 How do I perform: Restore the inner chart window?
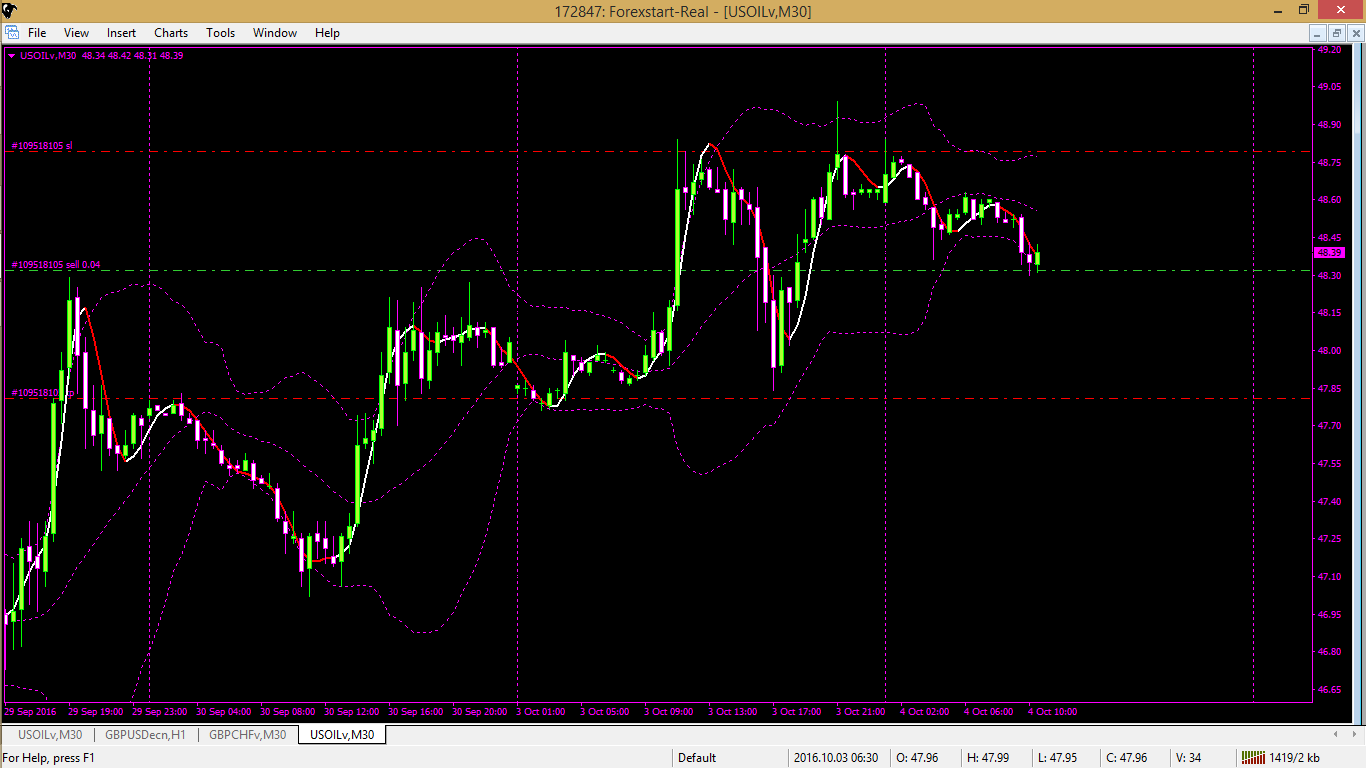tap(1336, 33)
